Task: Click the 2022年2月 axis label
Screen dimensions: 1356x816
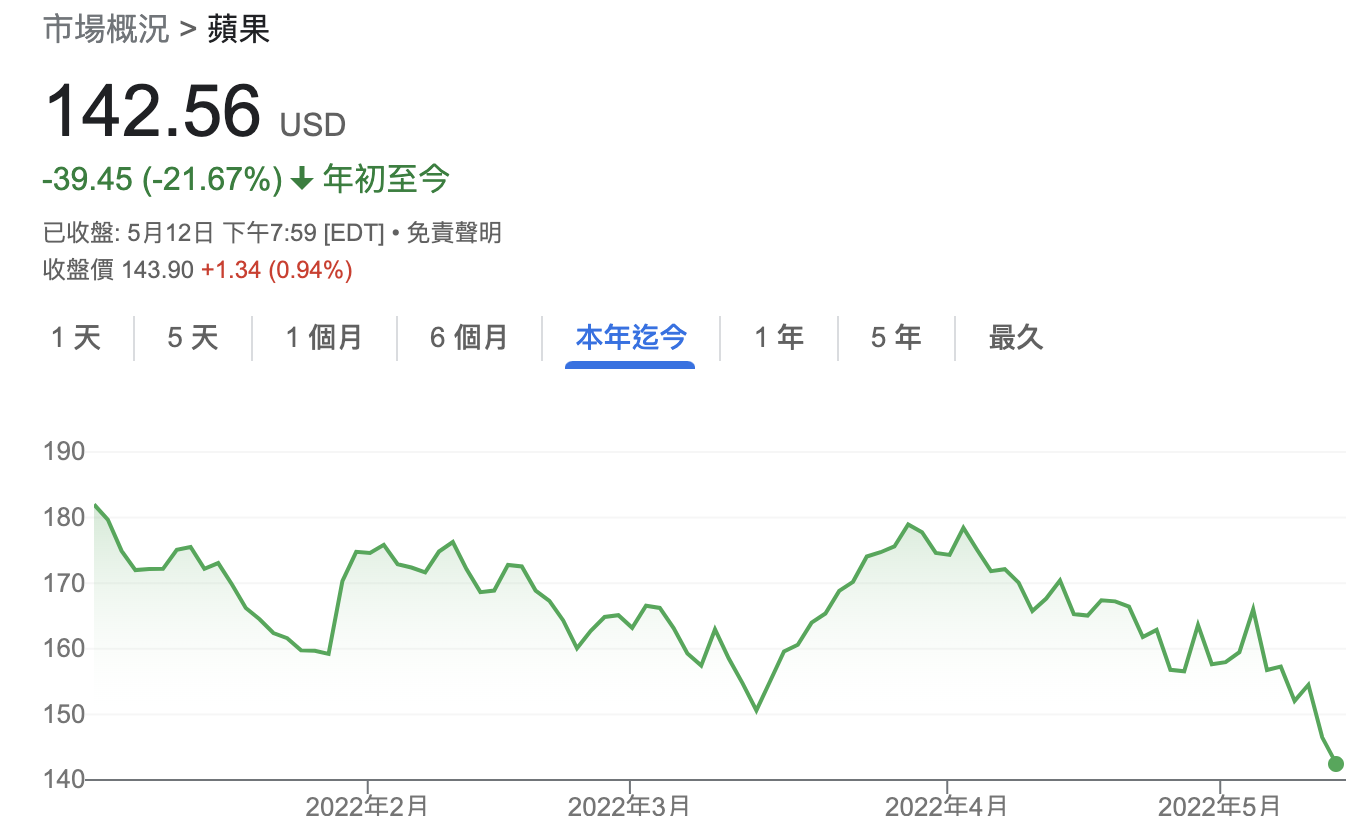Action: pyautogui.click(x=367, y=805)
